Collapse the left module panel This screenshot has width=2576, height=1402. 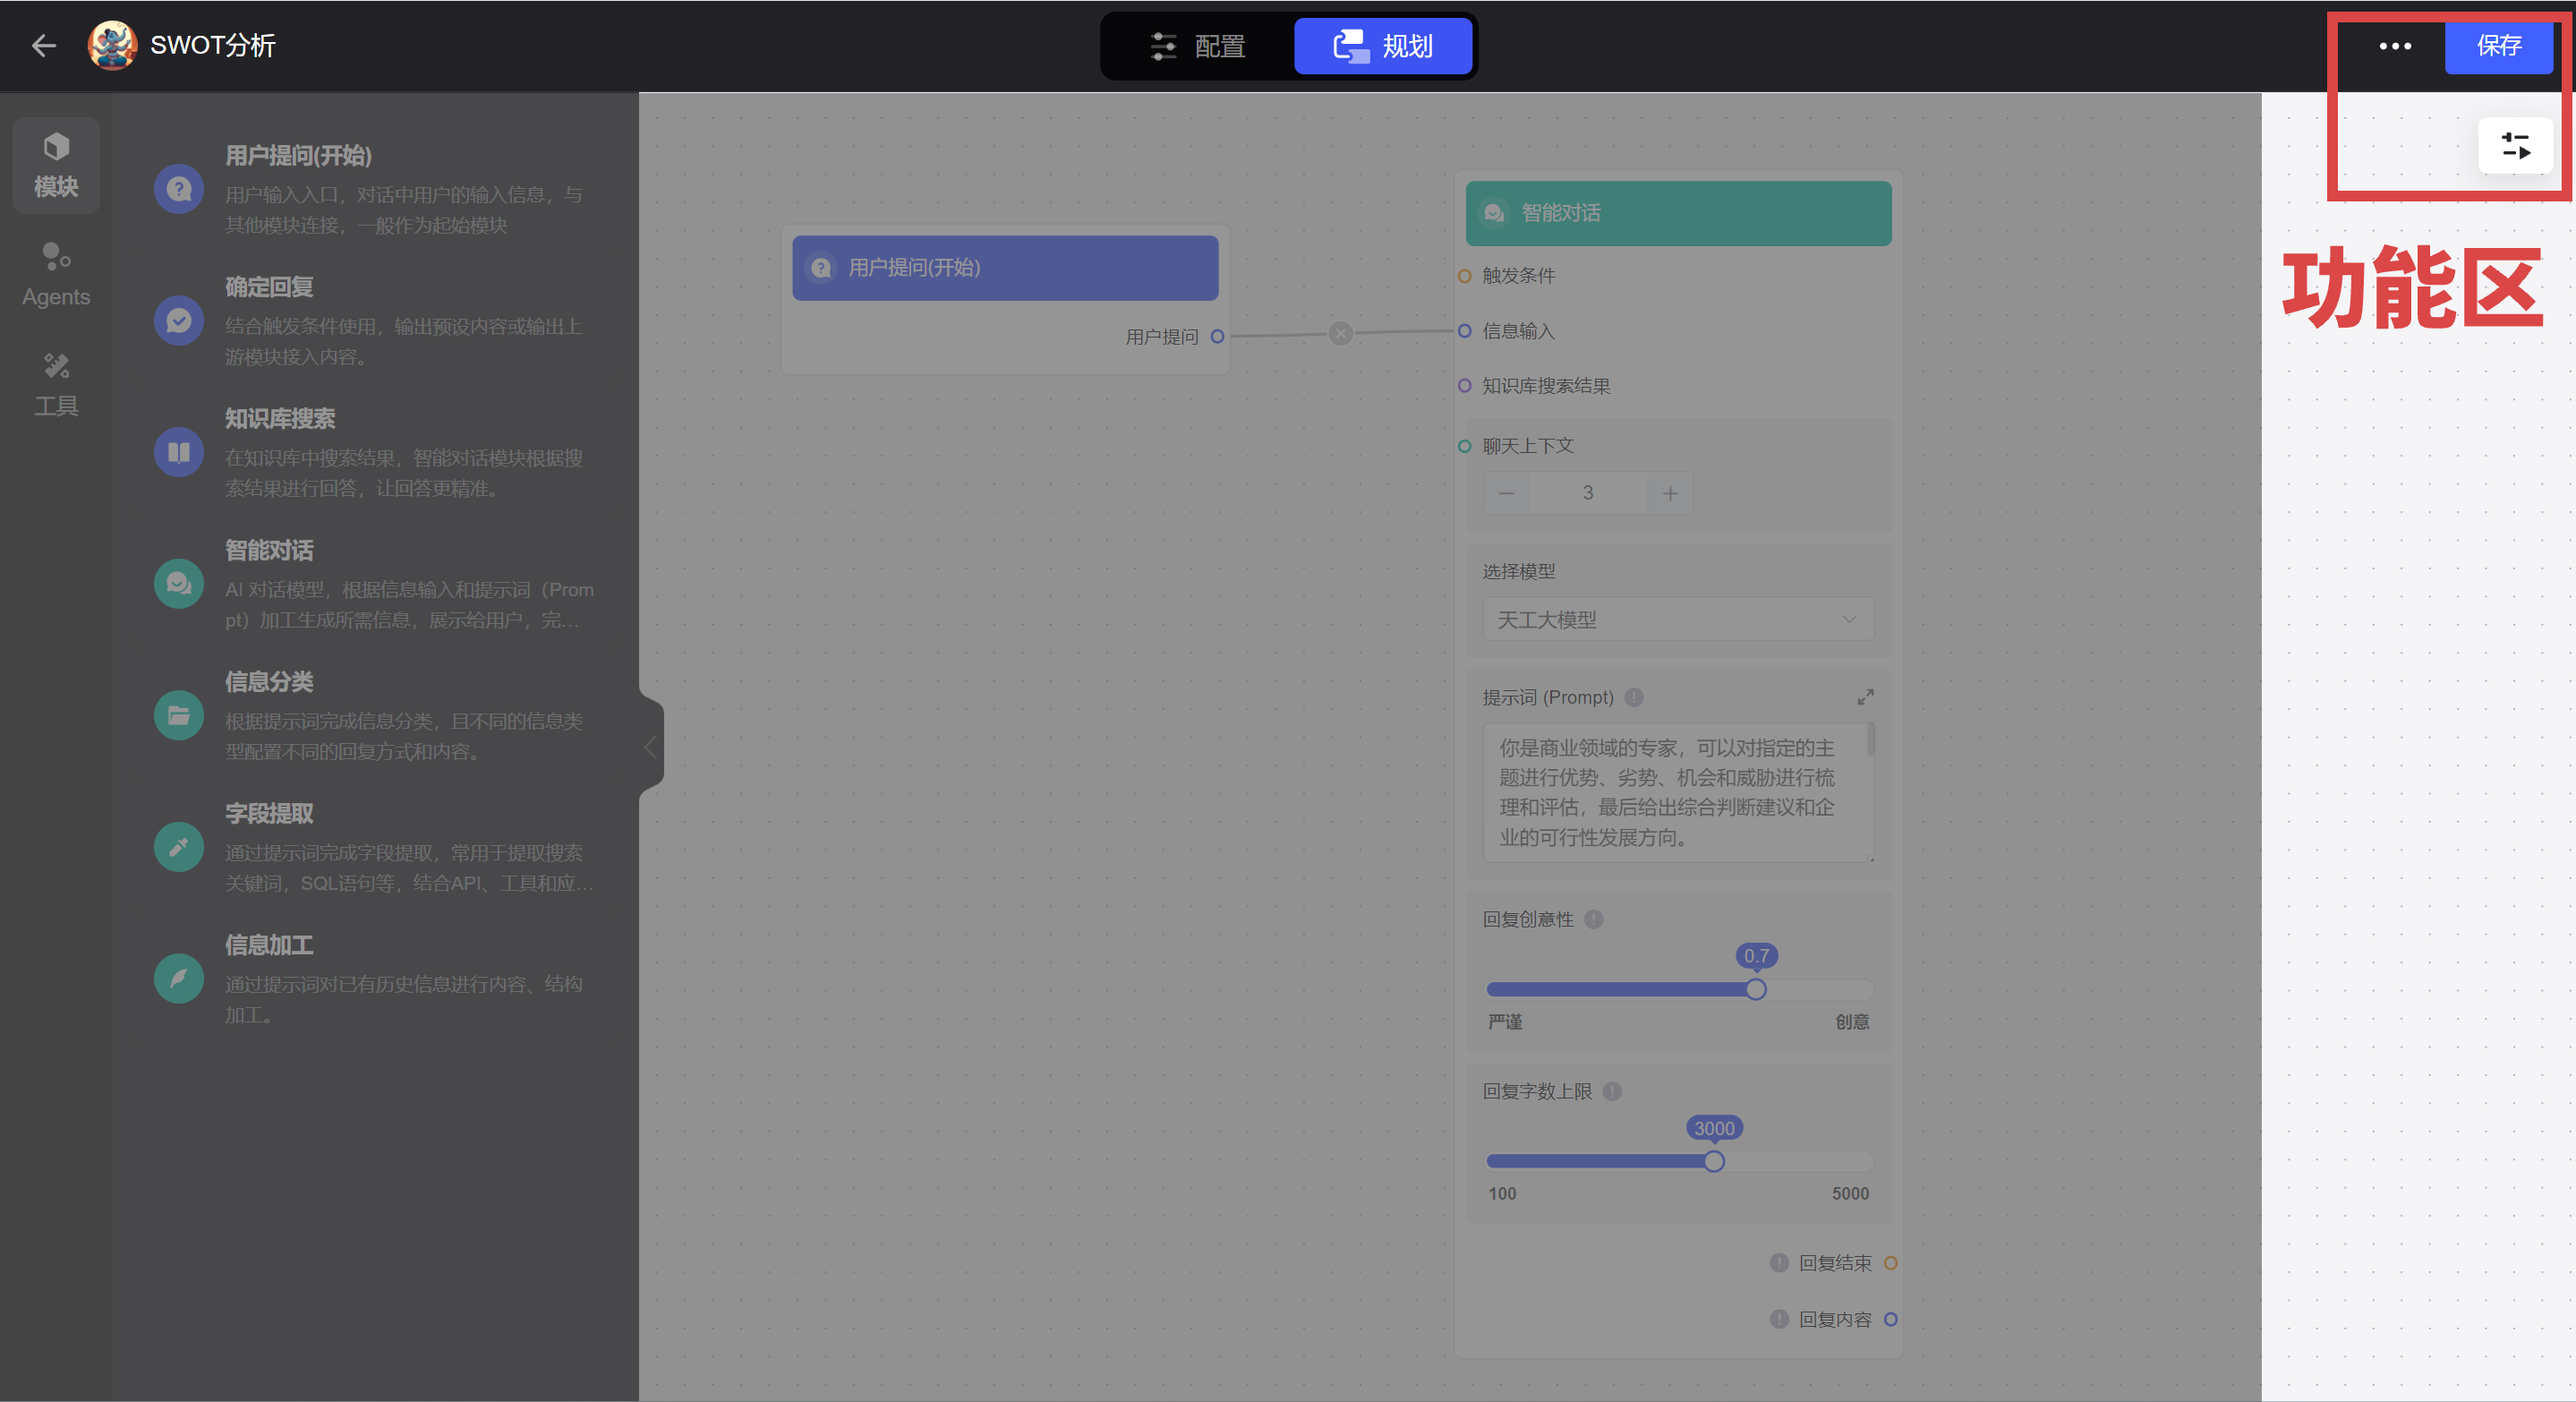point(650,746)
